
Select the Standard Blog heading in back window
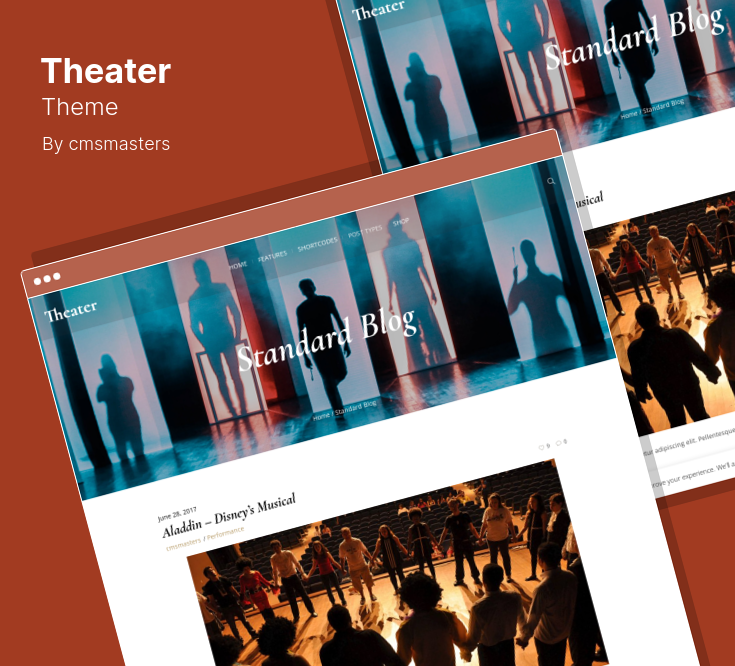(634, 39)
